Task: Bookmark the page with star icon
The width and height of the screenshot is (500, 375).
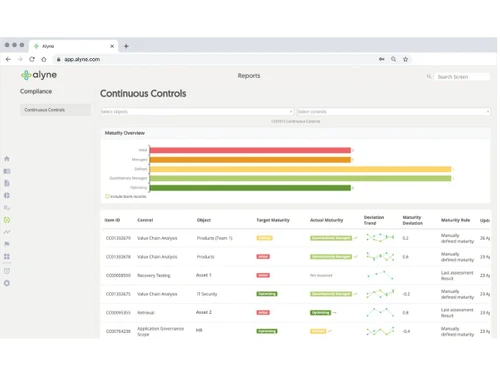Action: [x=405, y=59]
